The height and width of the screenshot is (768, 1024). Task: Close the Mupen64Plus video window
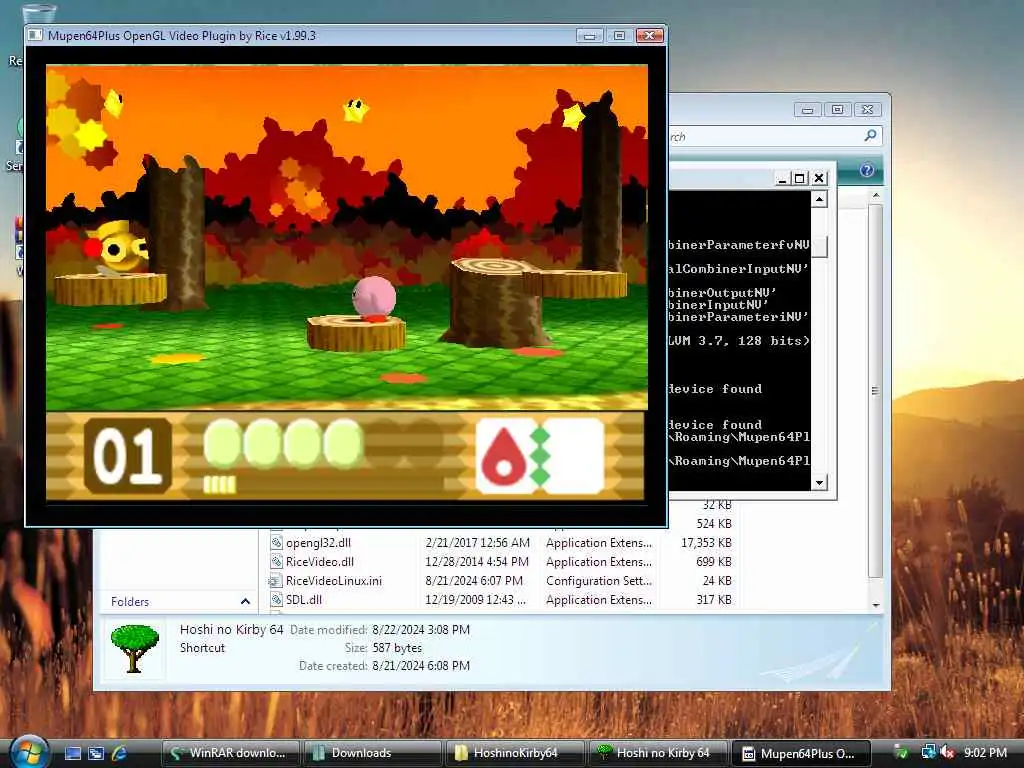tap(650, 35)
